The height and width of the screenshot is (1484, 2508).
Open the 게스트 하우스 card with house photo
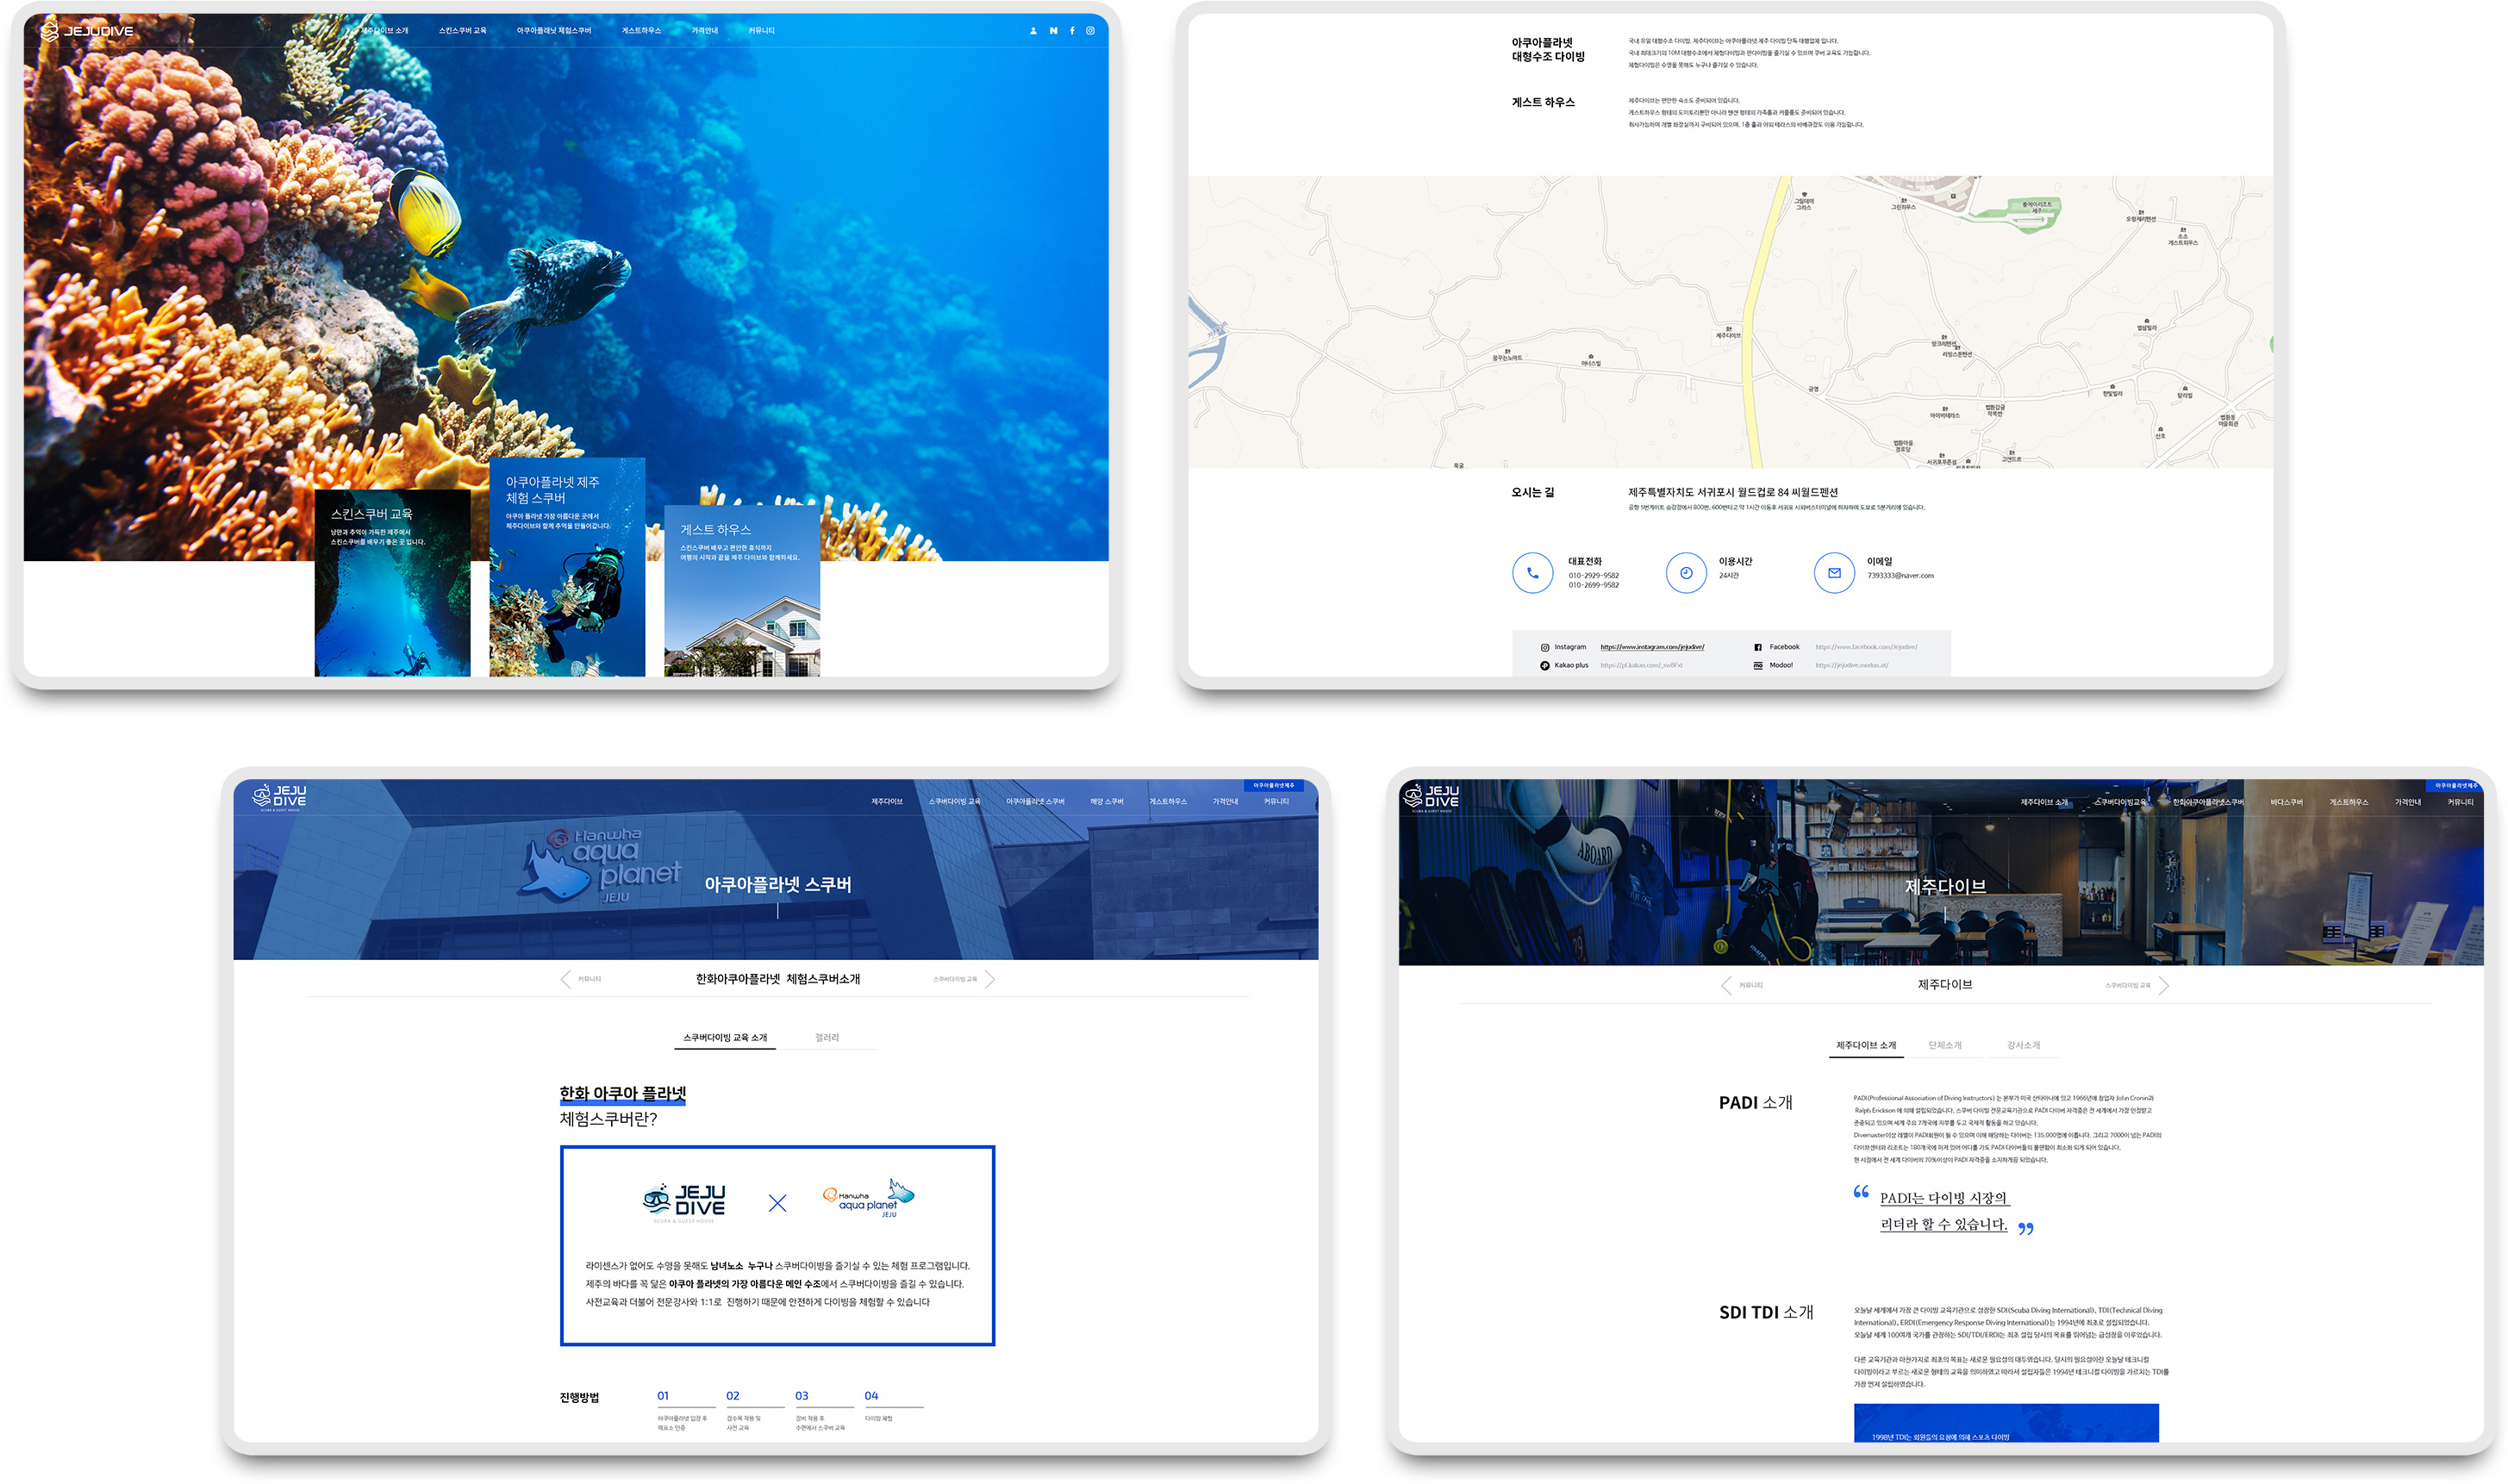pyautogui.click(x=742, y=591)
